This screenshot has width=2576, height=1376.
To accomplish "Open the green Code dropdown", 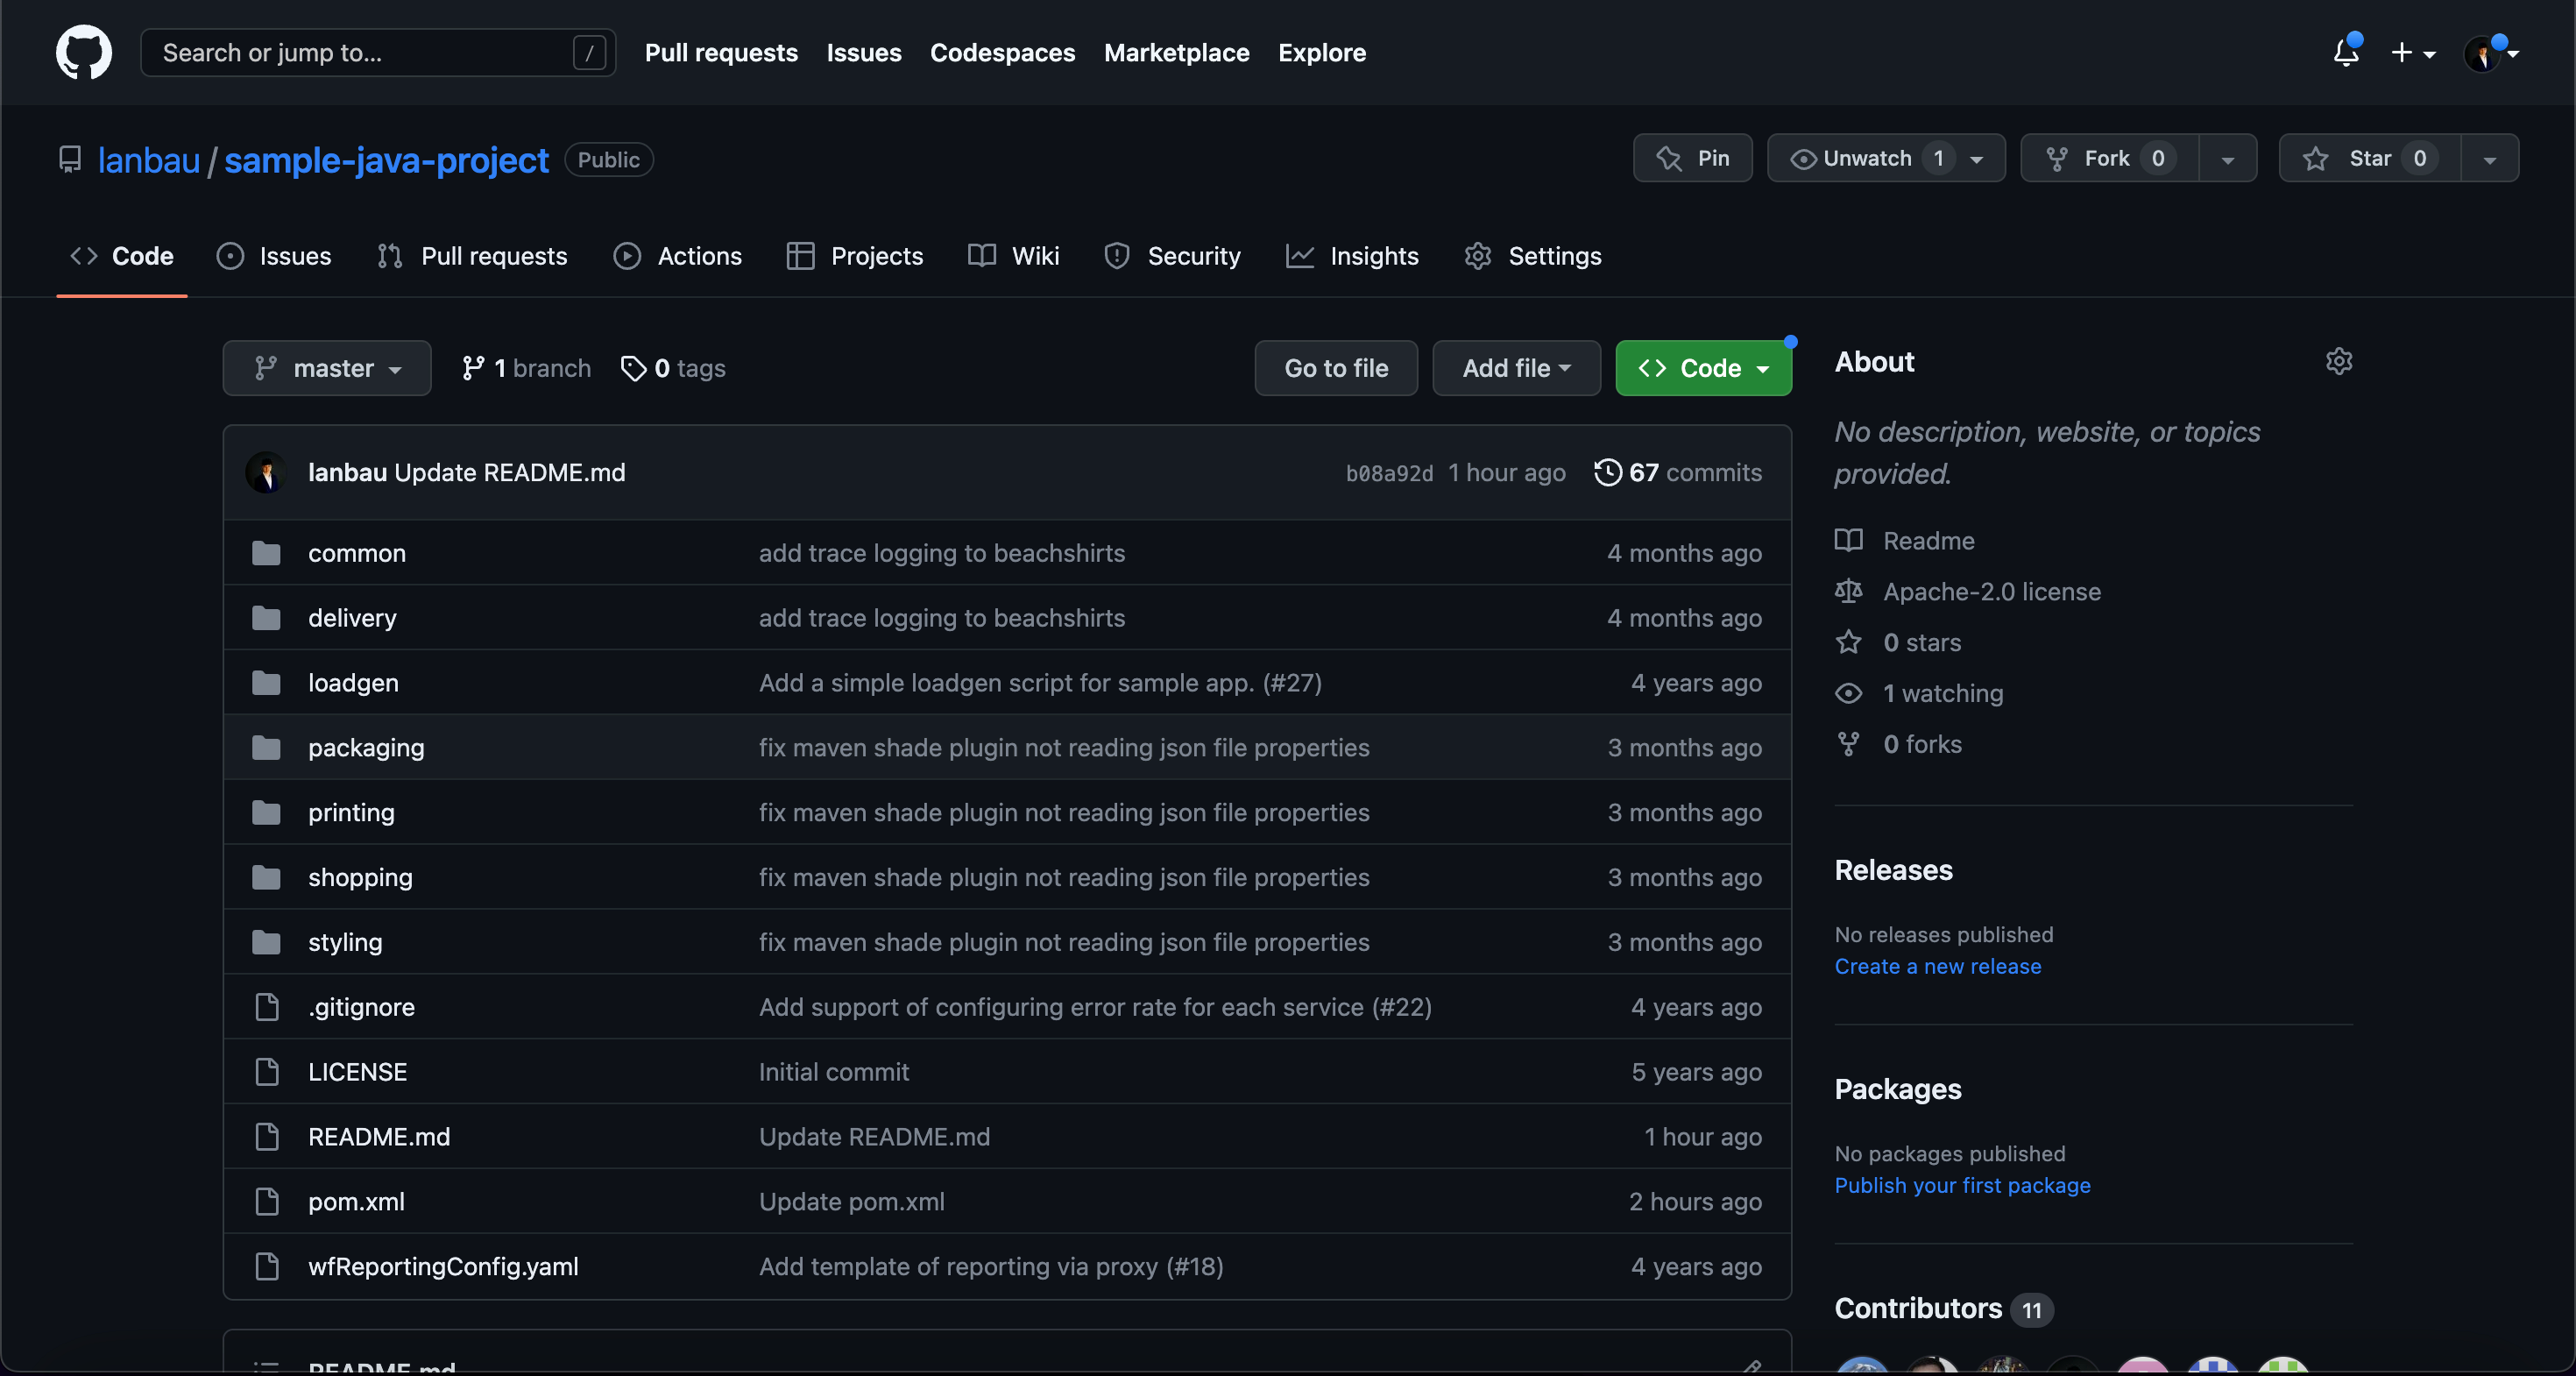I will pos(1703,368).
